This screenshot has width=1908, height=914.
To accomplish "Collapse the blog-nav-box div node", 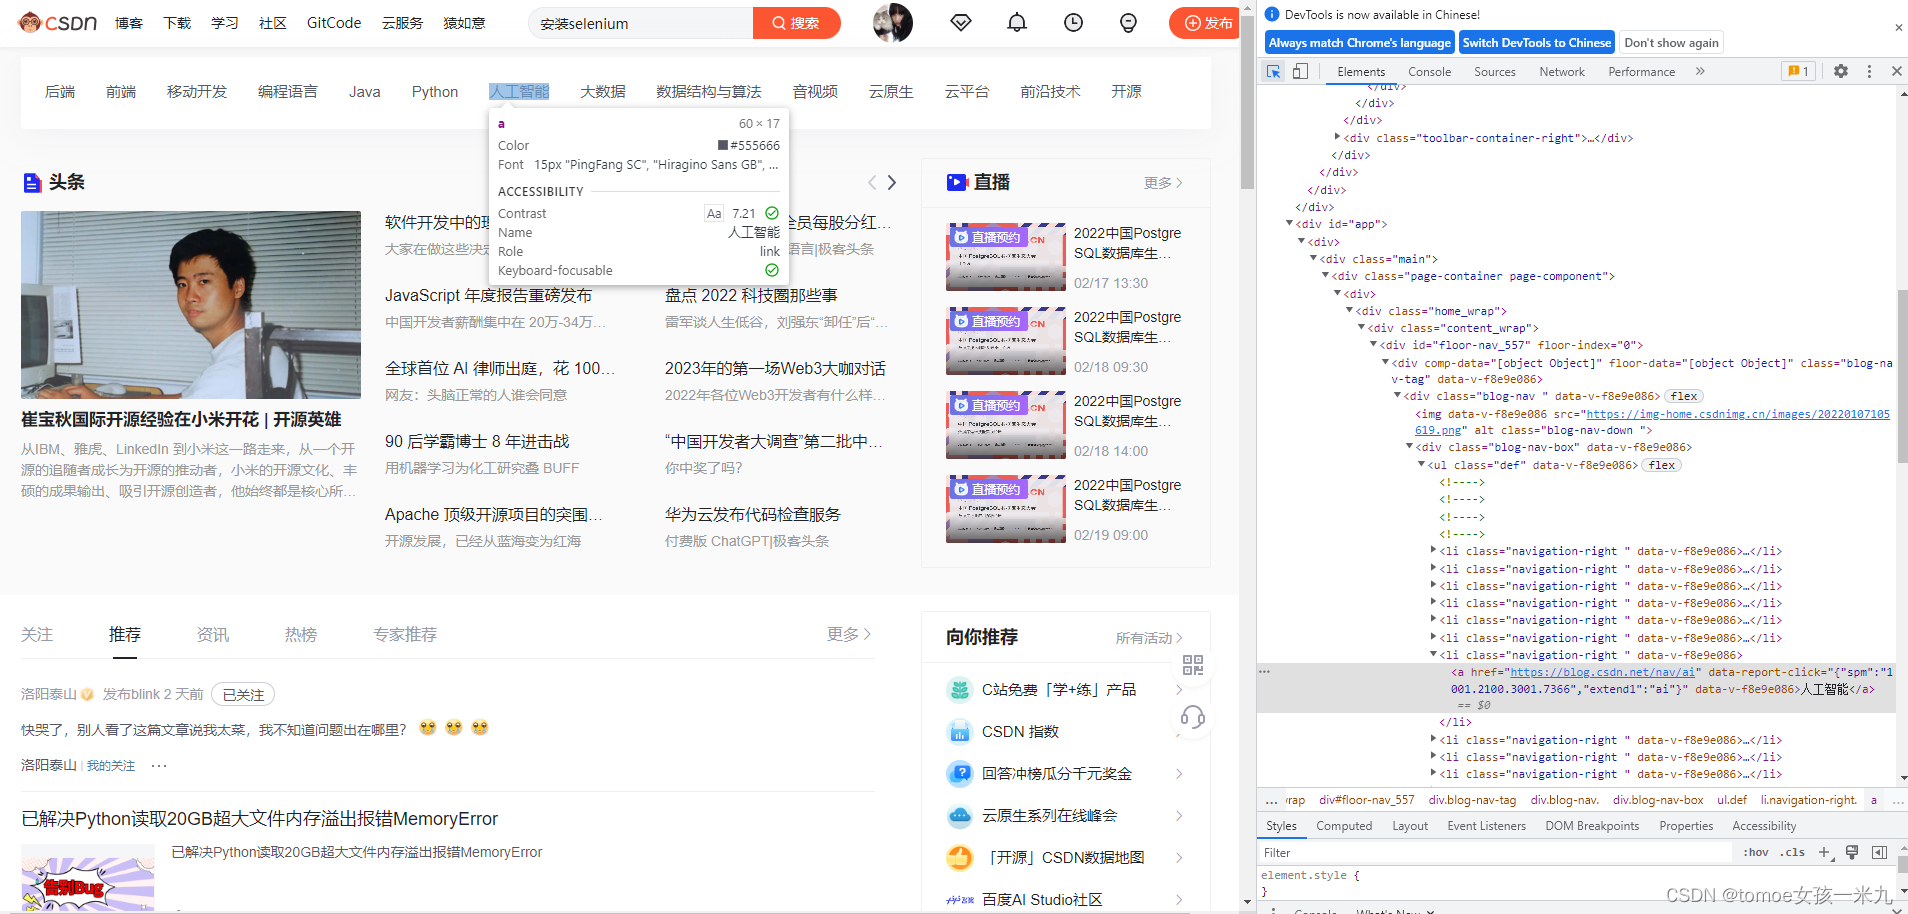I will 1409,446.
